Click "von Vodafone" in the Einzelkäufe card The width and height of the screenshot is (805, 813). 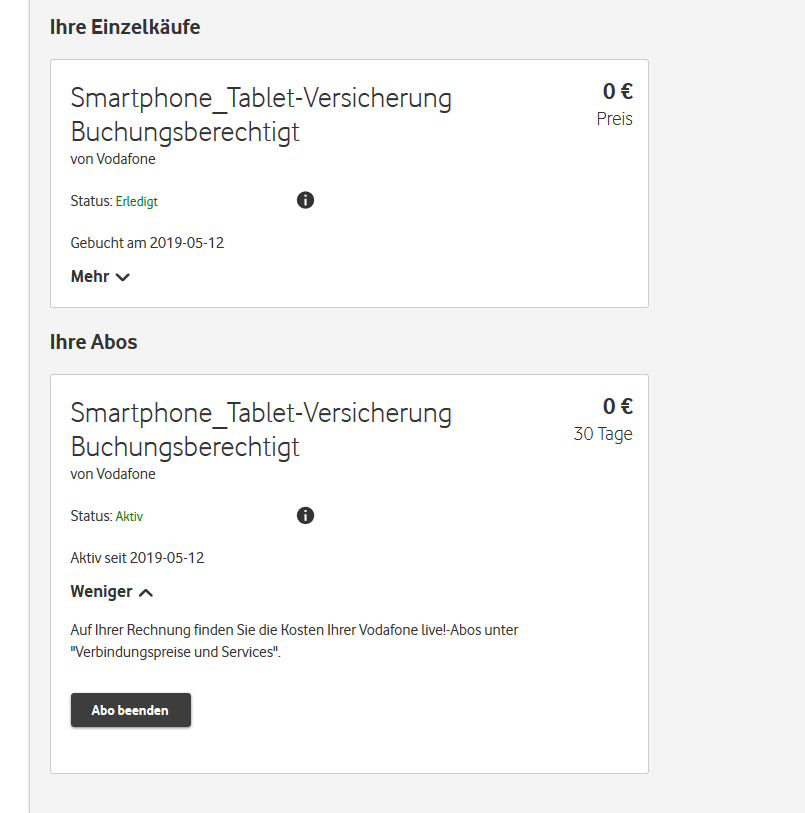[x=113, y=159]
